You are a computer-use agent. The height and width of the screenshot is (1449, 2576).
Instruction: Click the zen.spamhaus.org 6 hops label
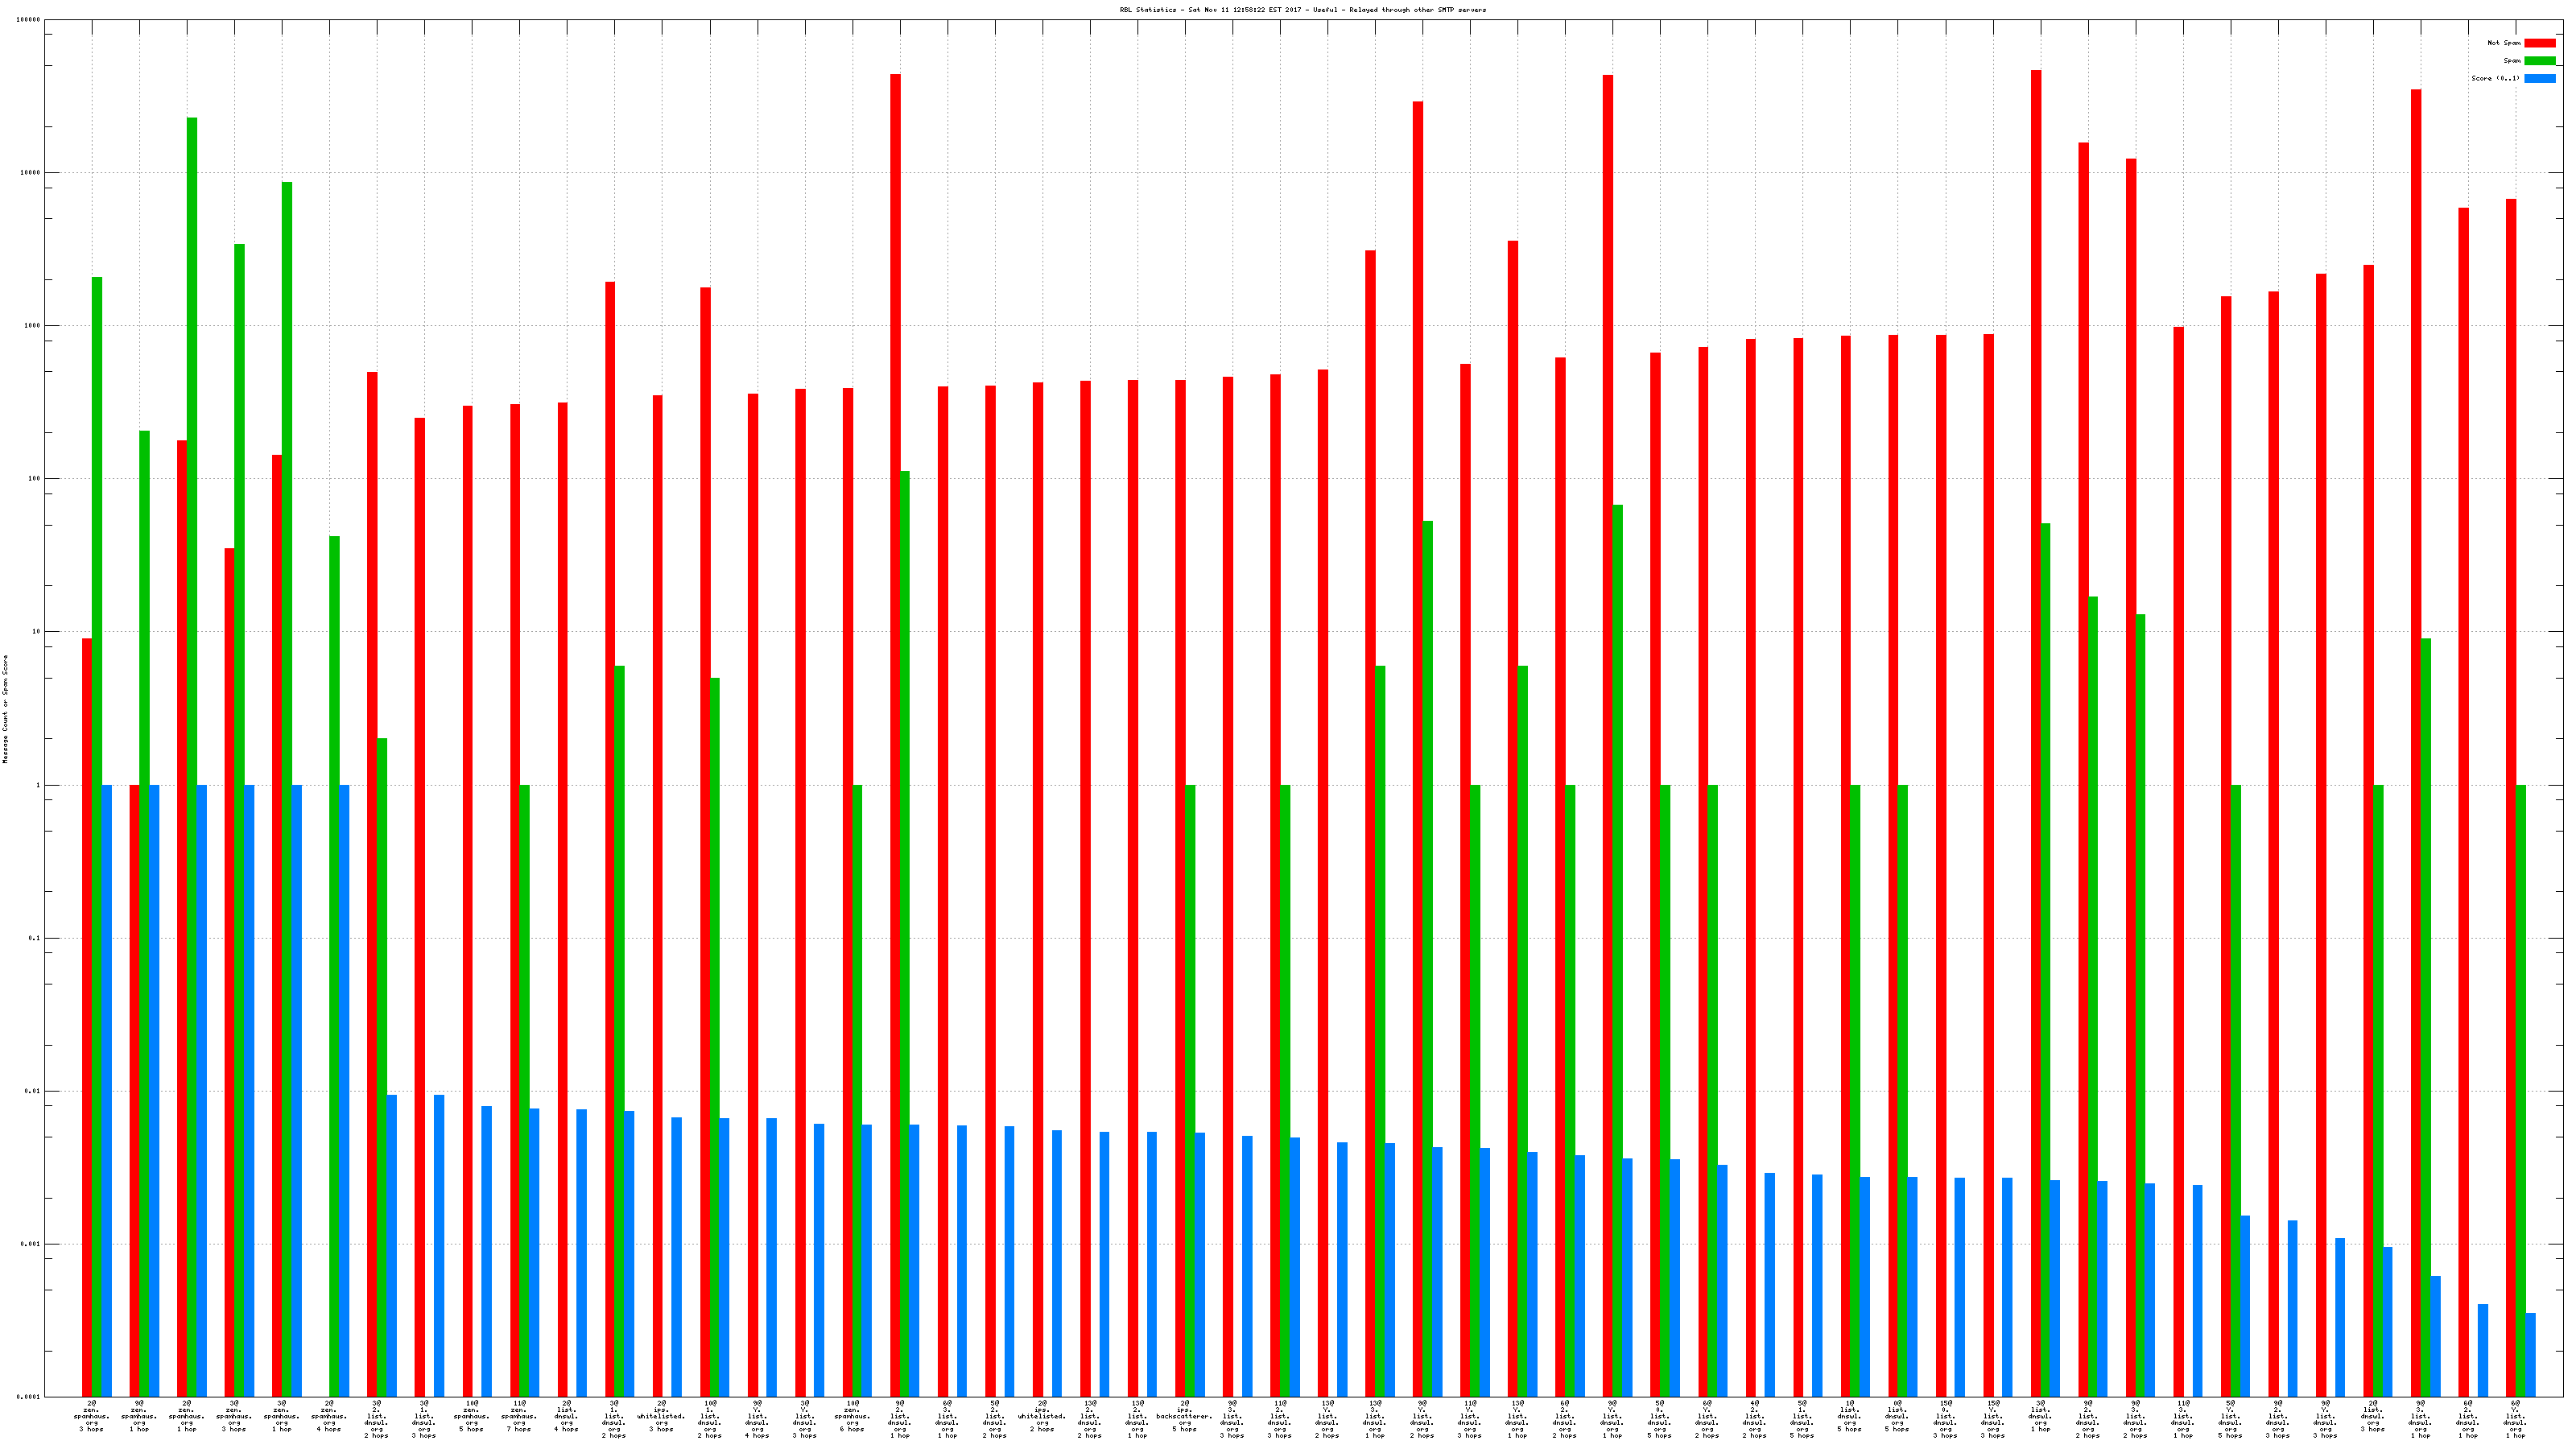pyautogui.click(x=852, y=1416)
